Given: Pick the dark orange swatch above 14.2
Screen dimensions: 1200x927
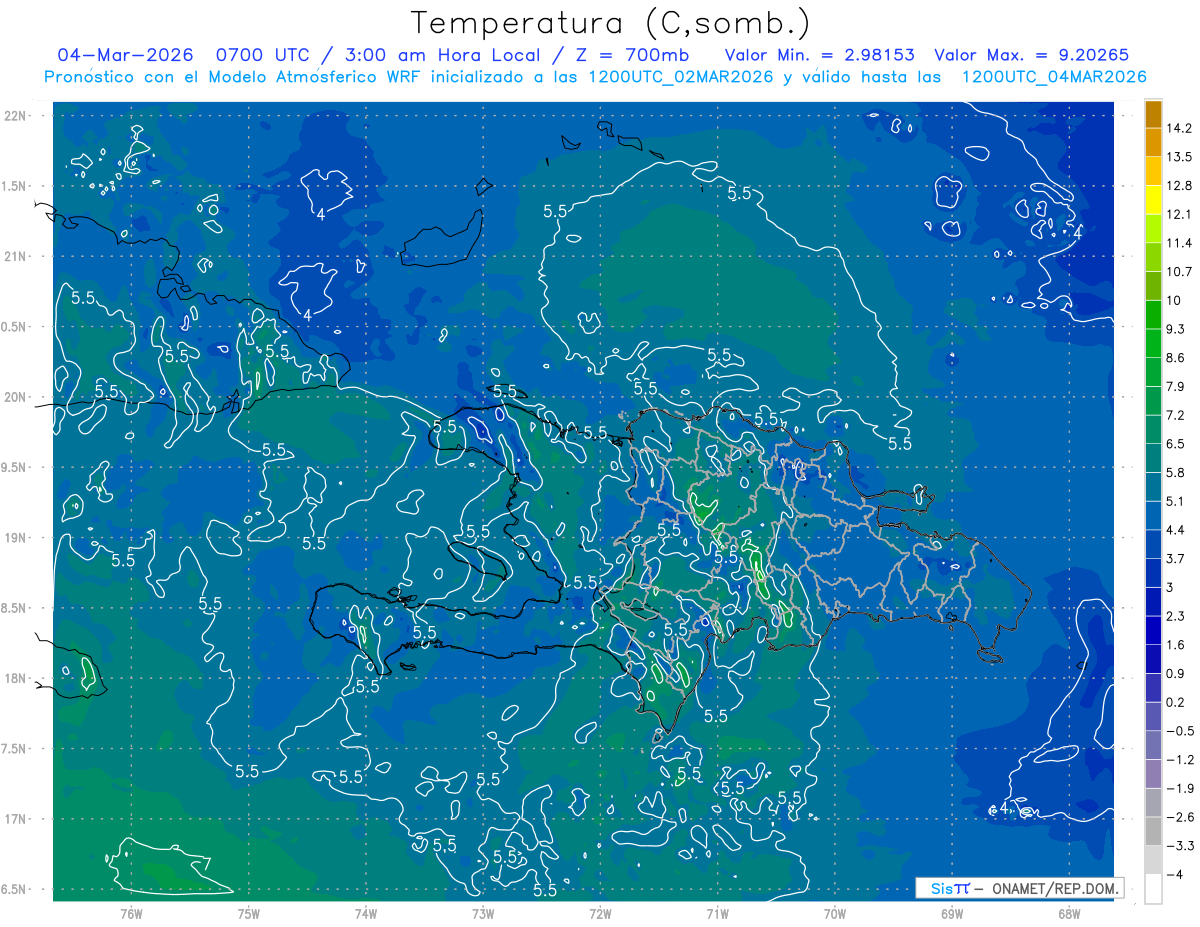Looking at the screenshot, I should point(1153,114).
